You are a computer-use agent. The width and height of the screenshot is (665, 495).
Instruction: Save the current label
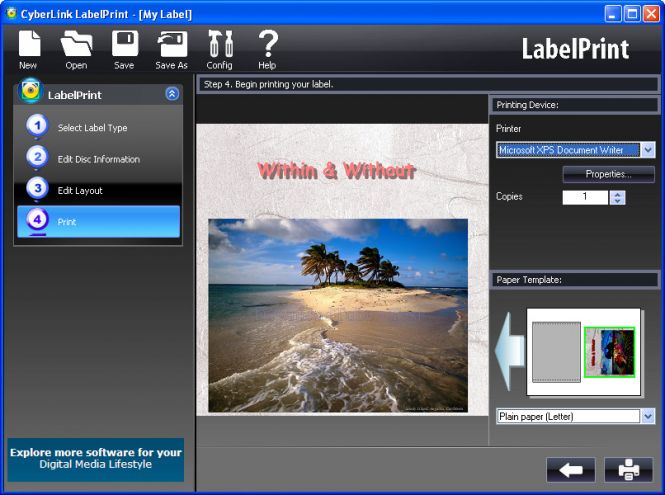point(125,49)
